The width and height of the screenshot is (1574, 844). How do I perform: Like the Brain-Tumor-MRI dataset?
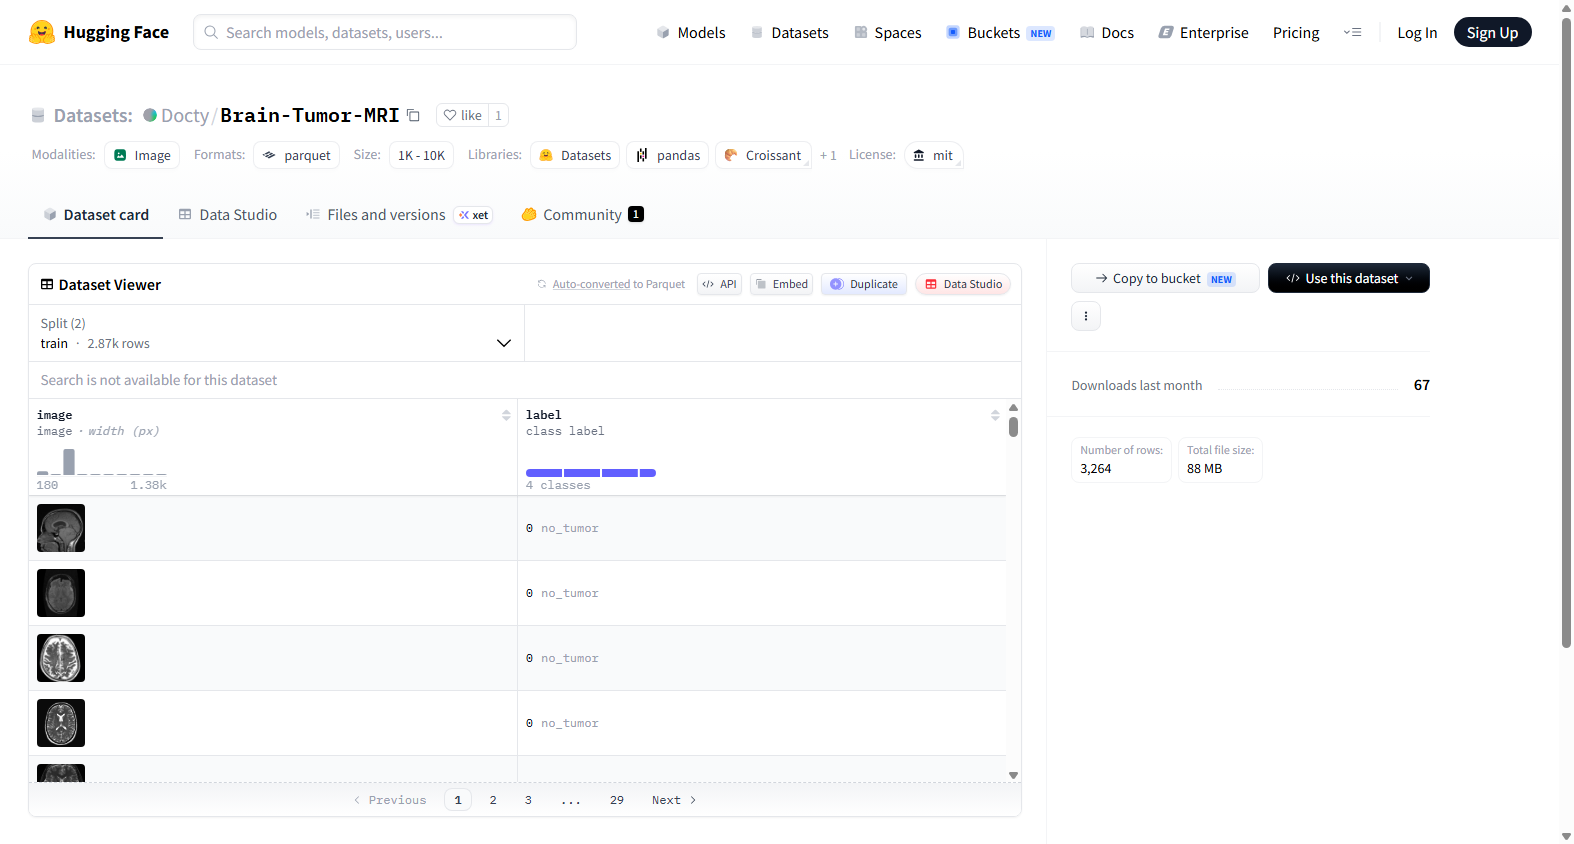pos(463,115)
